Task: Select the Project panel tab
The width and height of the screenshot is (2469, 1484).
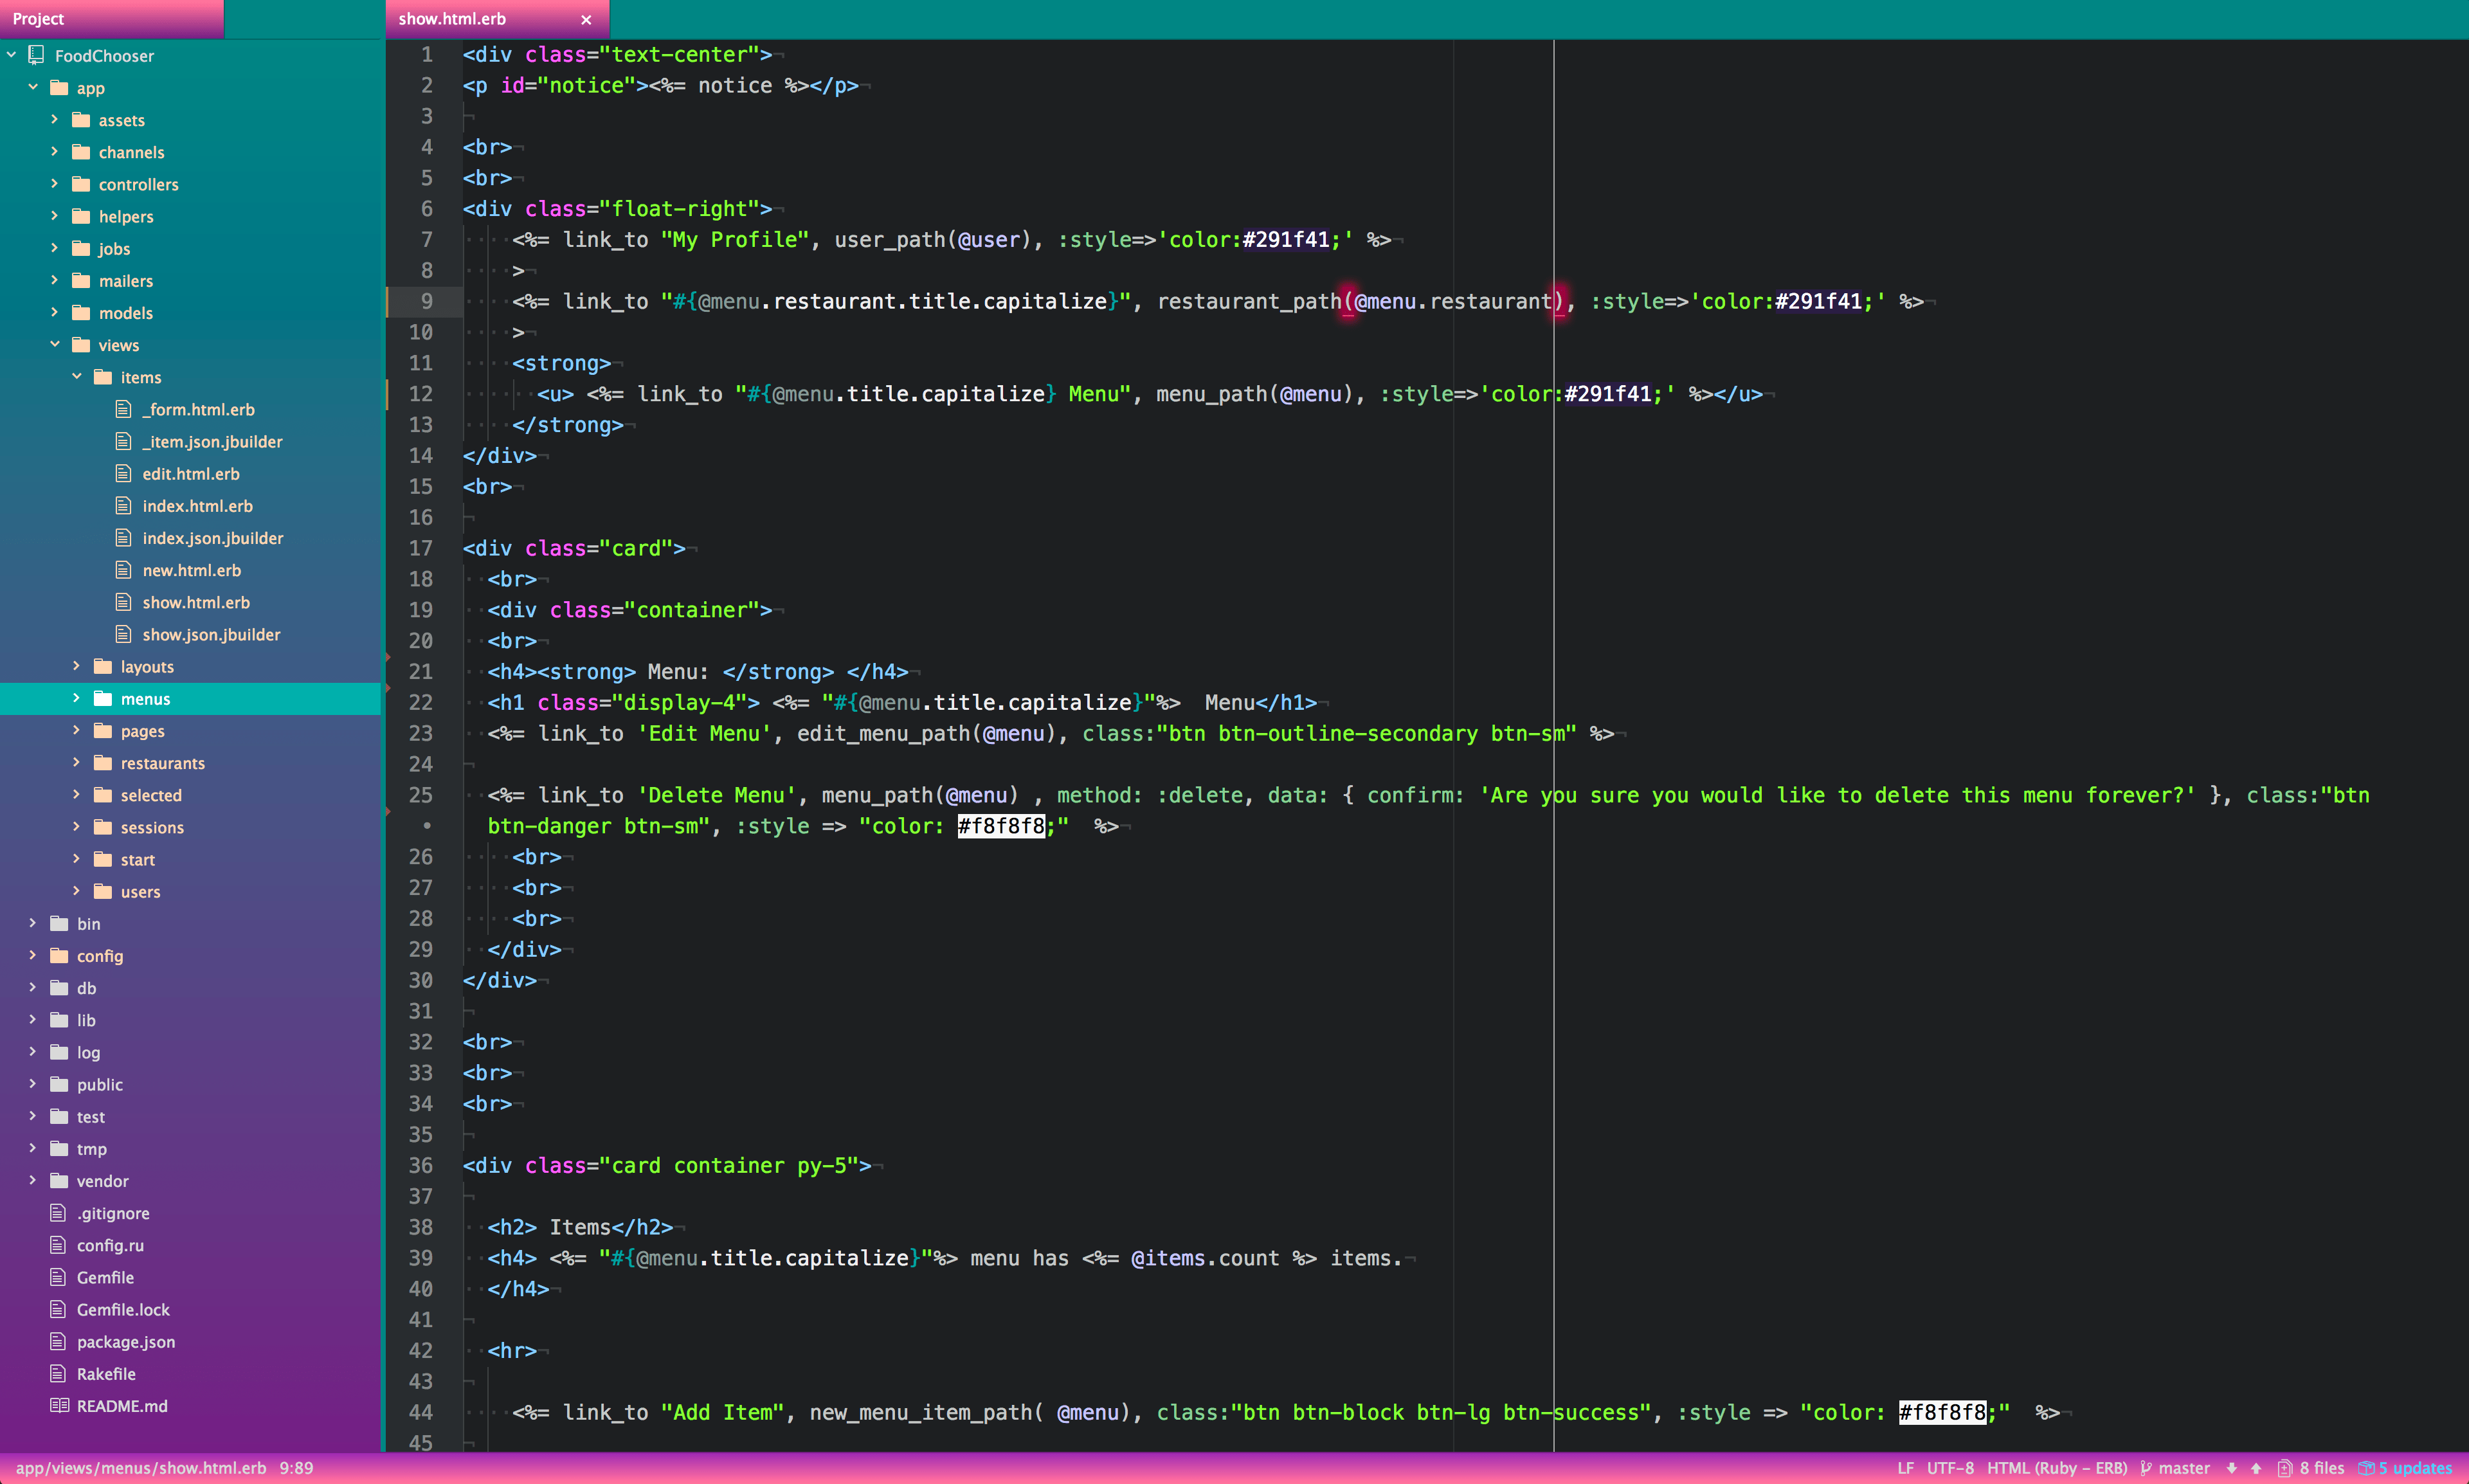Action: coord(38,19)
